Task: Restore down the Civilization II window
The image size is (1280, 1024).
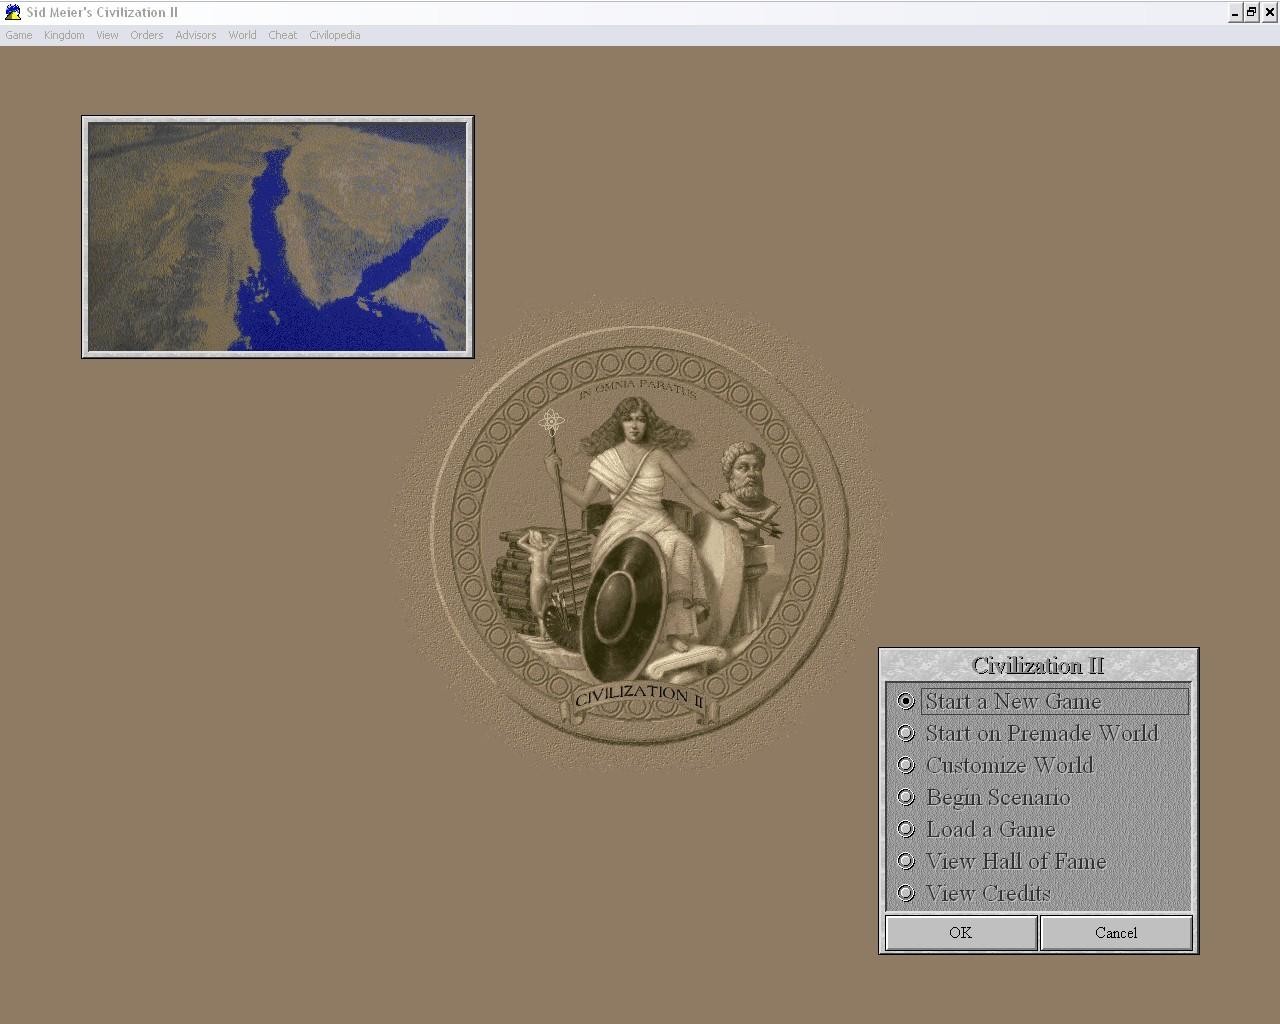Action: (1251, 12)
